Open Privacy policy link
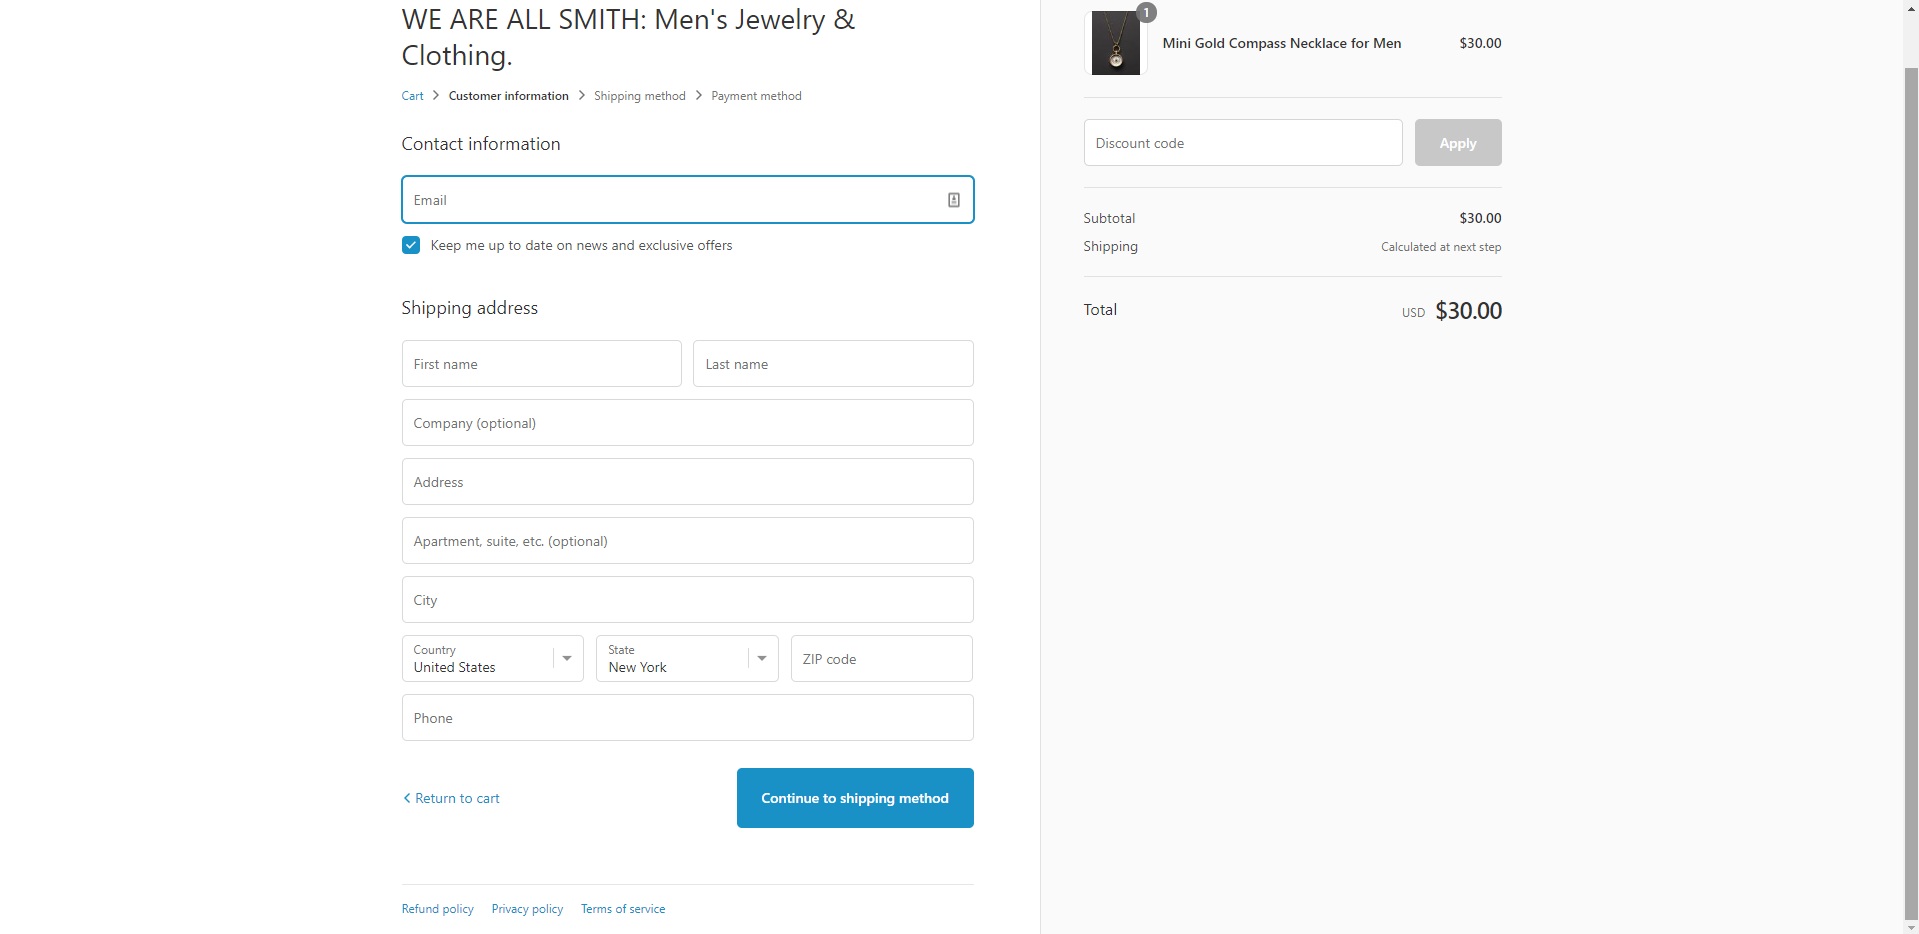Screen dimensions: 1919x934 [527, 909]
